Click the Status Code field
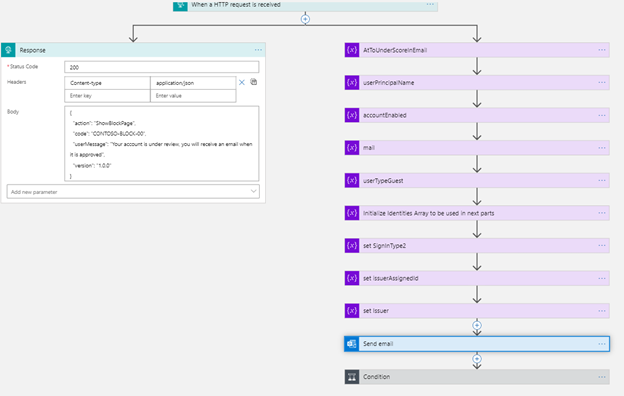This screenshot has height=396, width=624. 162,67
